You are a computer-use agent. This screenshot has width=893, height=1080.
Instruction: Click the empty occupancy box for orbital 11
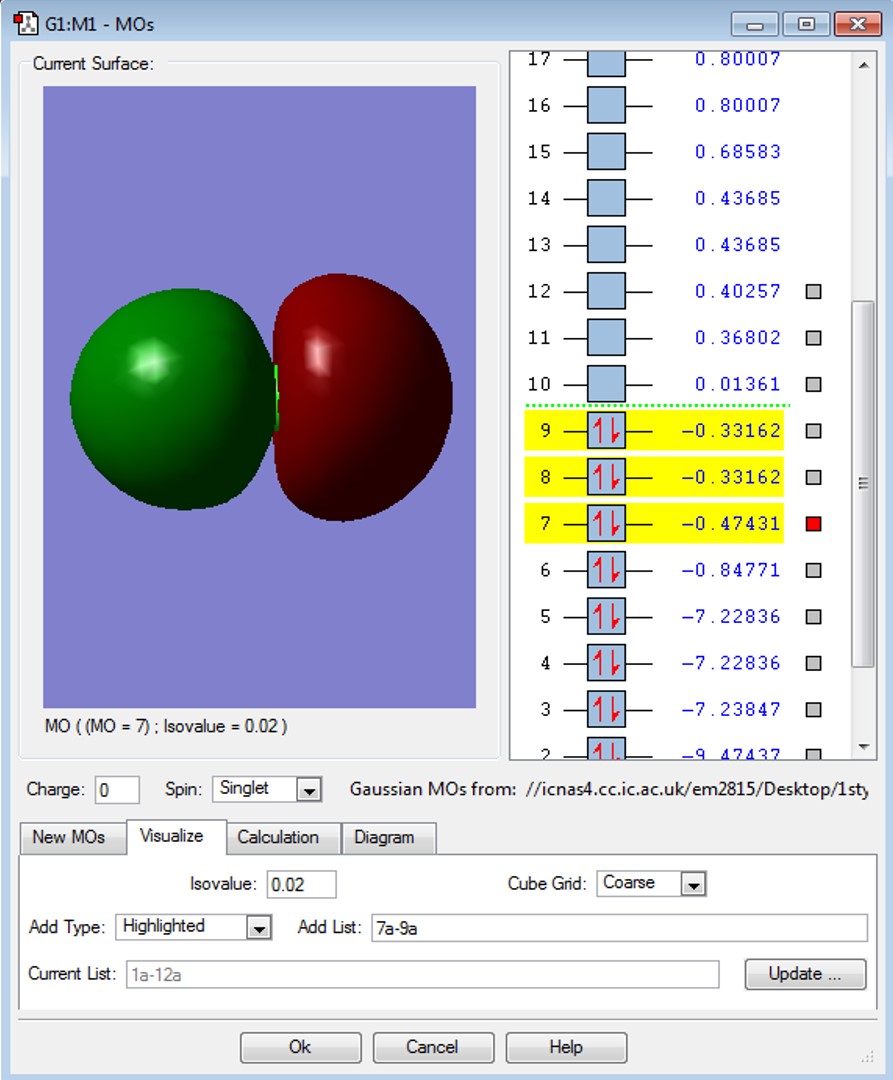[x=606, y=338]
